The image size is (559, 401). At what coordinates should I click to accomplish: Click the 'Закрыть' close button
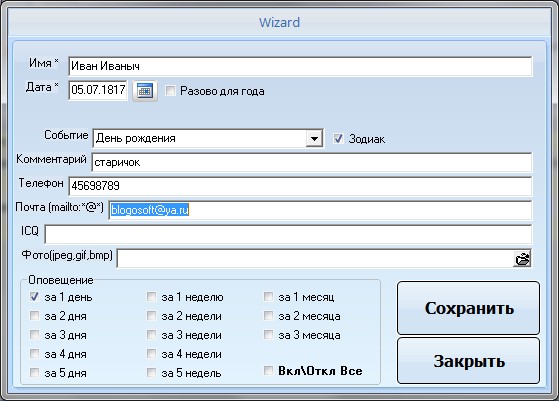(468, 361)
